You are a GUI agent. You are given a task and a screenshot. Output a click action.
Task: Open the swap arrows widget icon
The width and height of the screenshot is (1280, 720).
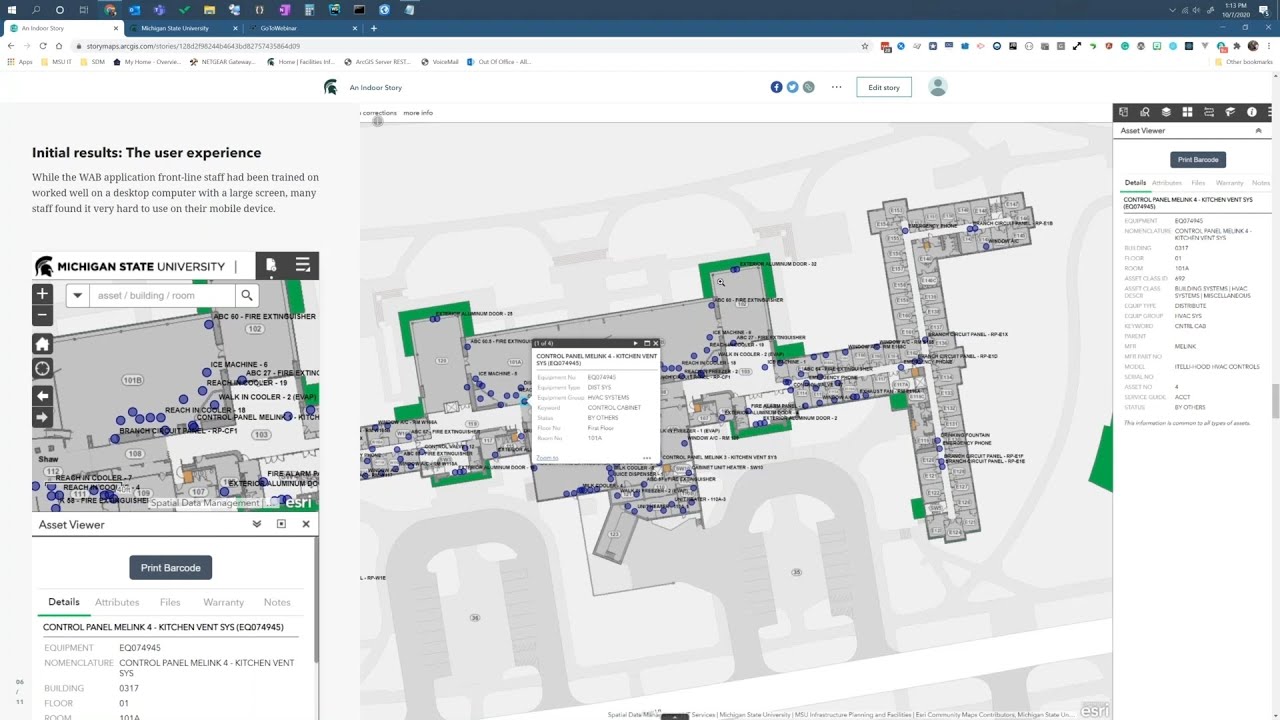tap(1209, 112)
